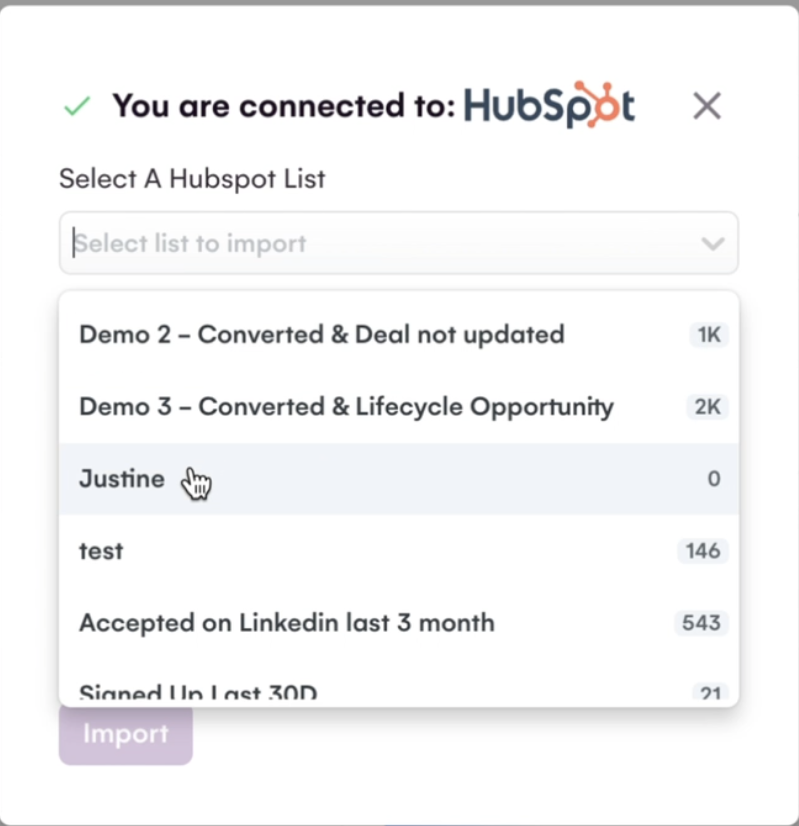Click the 0 count beside Justine
The width and height of the screenshot is (799, 826).
[713, 479]
